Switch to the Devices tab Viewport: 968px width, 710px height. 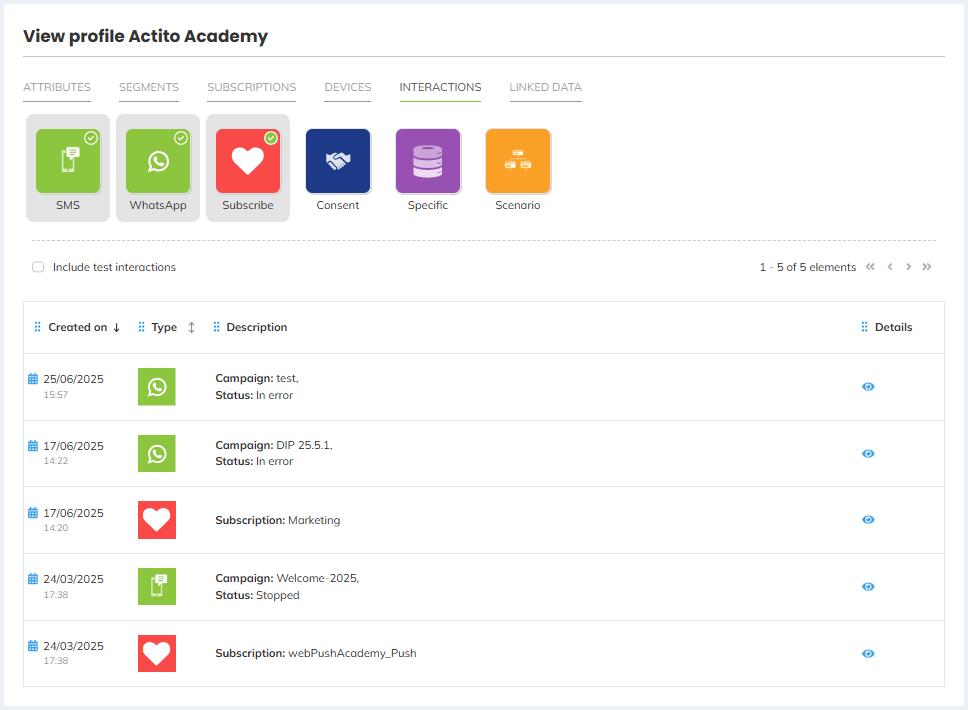348,88
